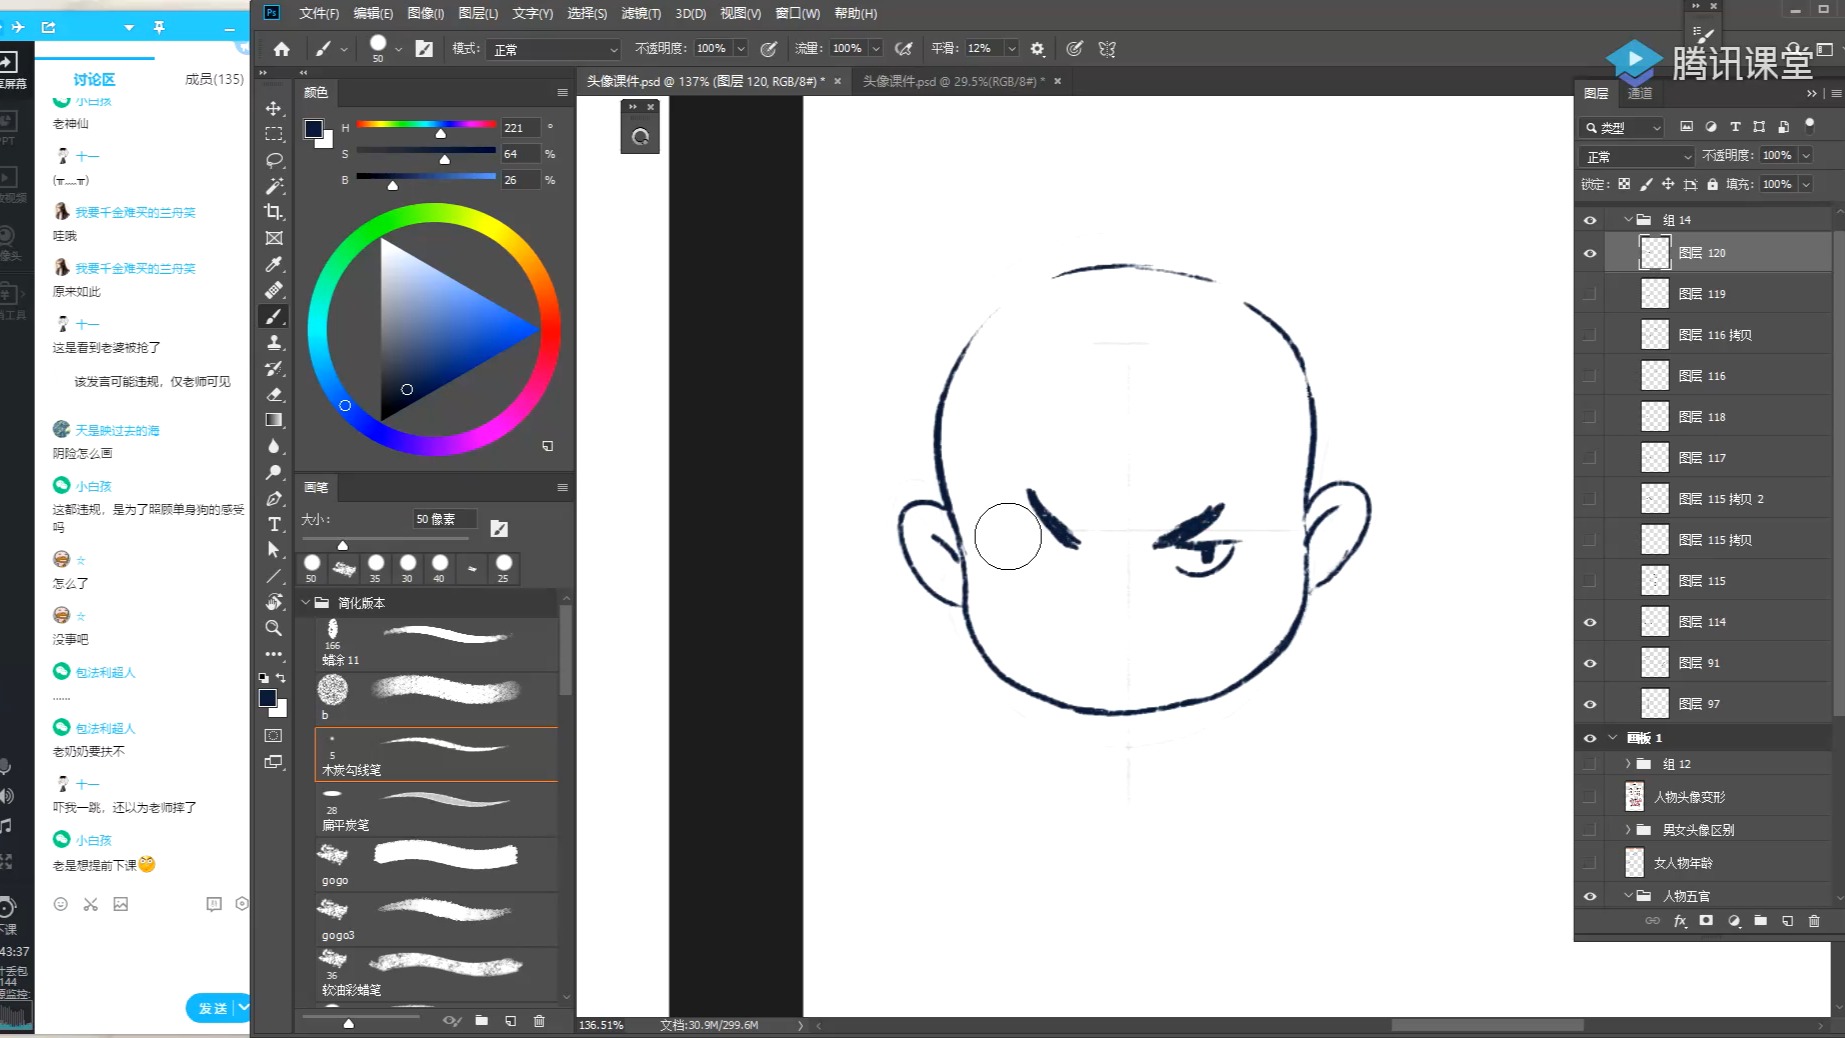Screen dimensions: 1845x1038
Task: Select the Rectangular Marquee tool
Action: point(273,134)
